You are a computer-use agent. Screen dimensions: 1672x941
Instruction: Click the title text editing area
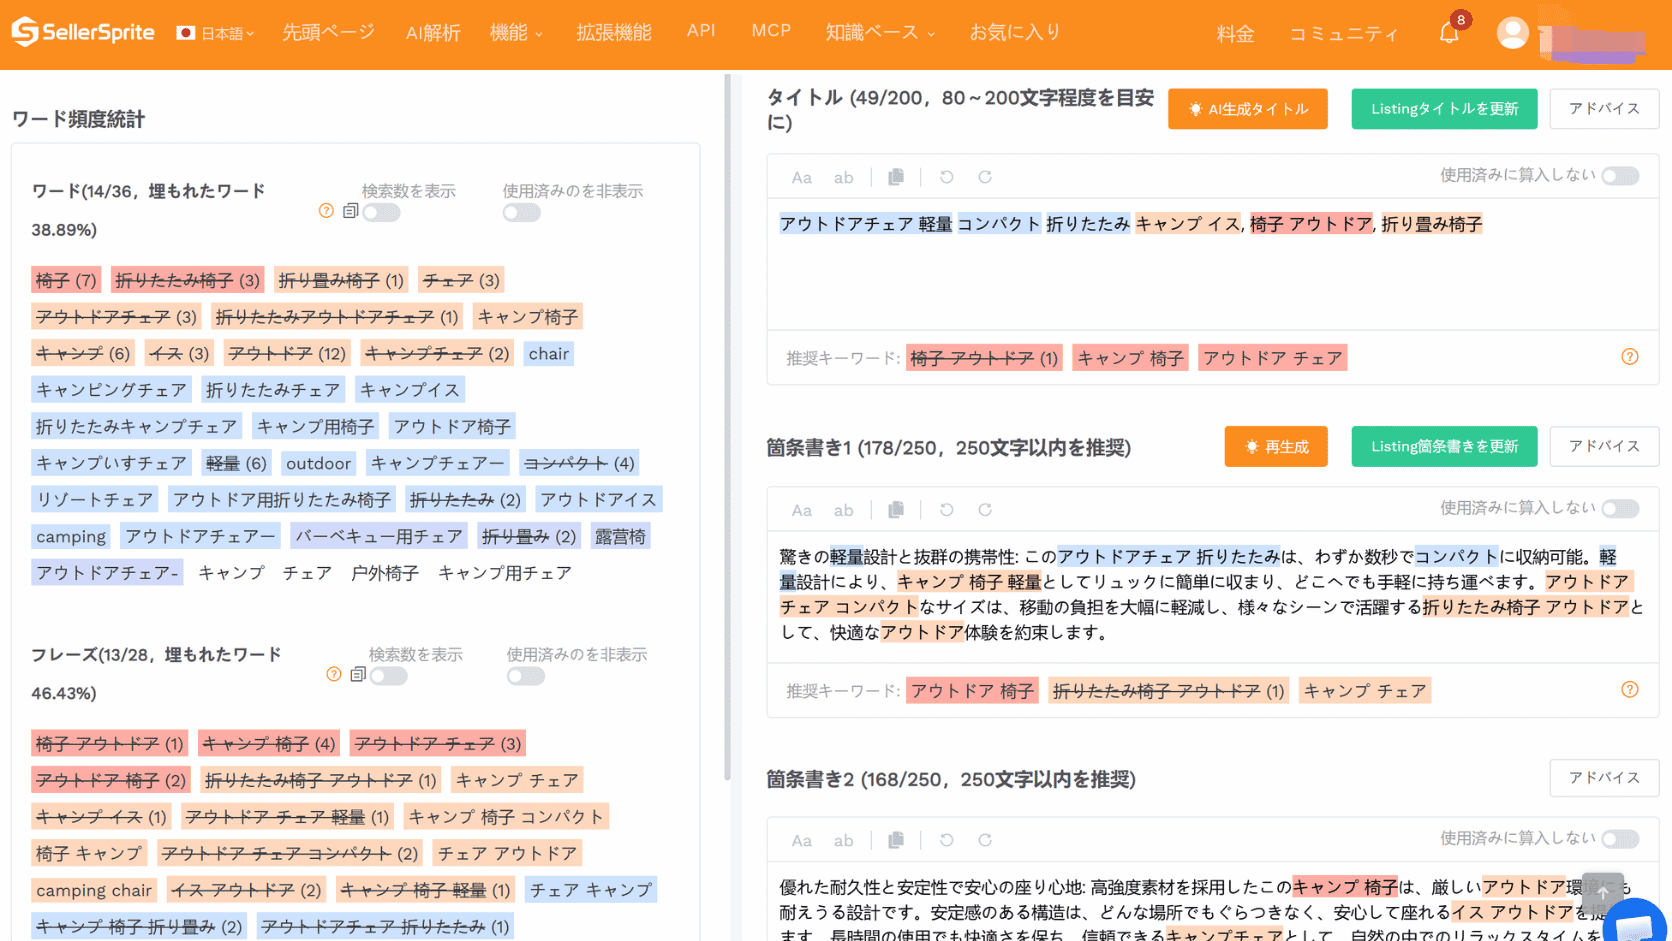click(x=1212, y=266)
